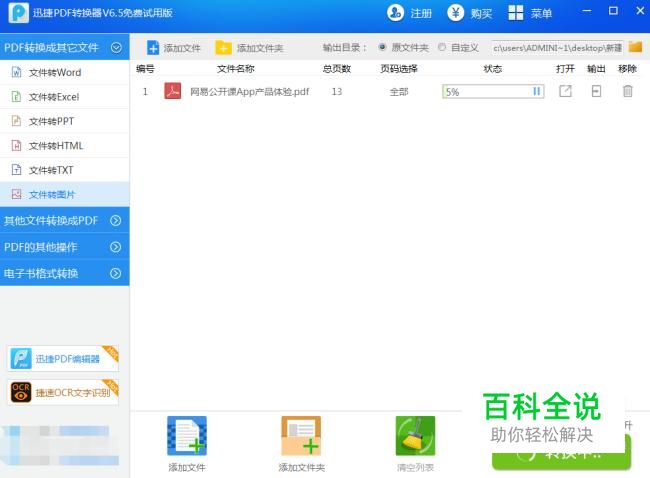
Task: Click the output path input field
Action: 557,48
